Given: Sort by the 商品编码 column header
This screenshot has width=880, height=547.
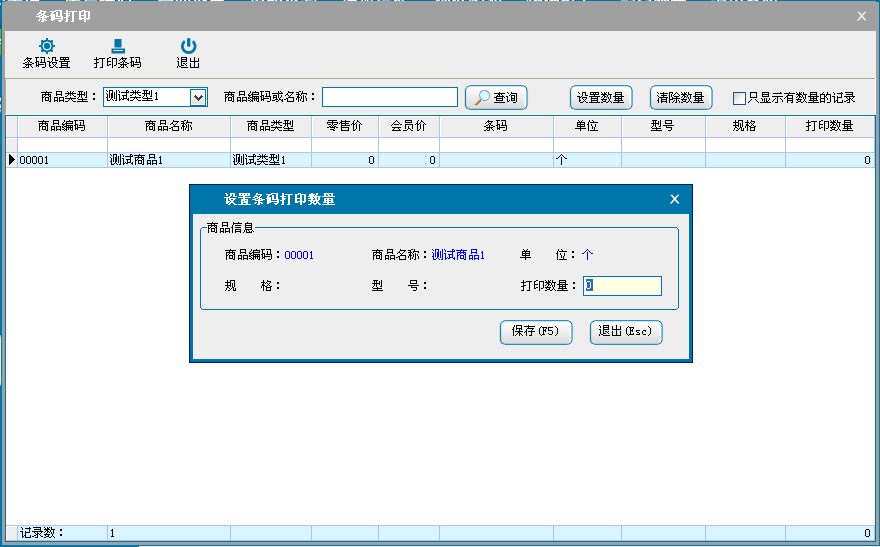Looking at the screenshot, I should pos(62,127).
